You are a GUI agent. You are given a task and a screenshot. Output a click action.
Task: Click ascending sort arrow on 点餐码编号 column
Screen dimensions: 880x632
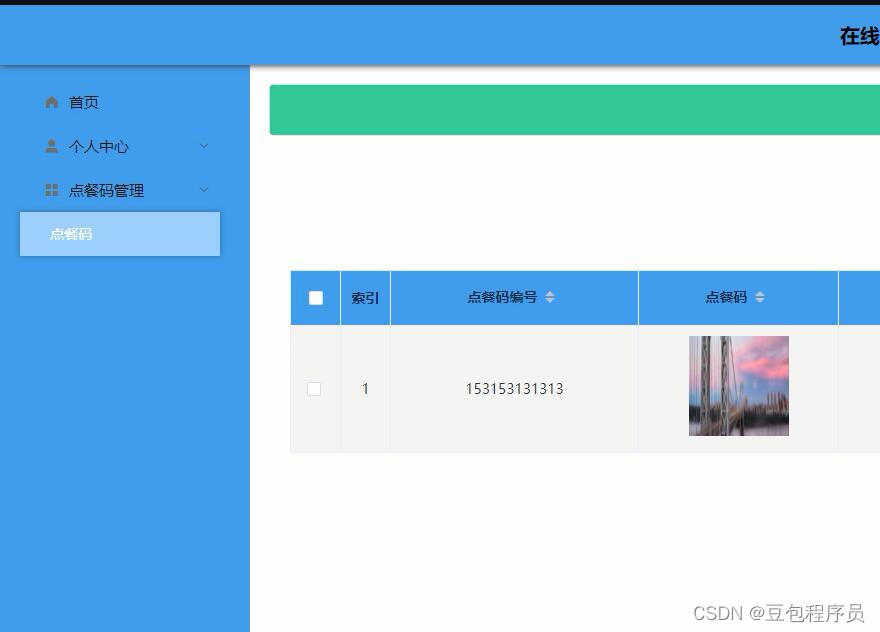click(x=550, y=292)
